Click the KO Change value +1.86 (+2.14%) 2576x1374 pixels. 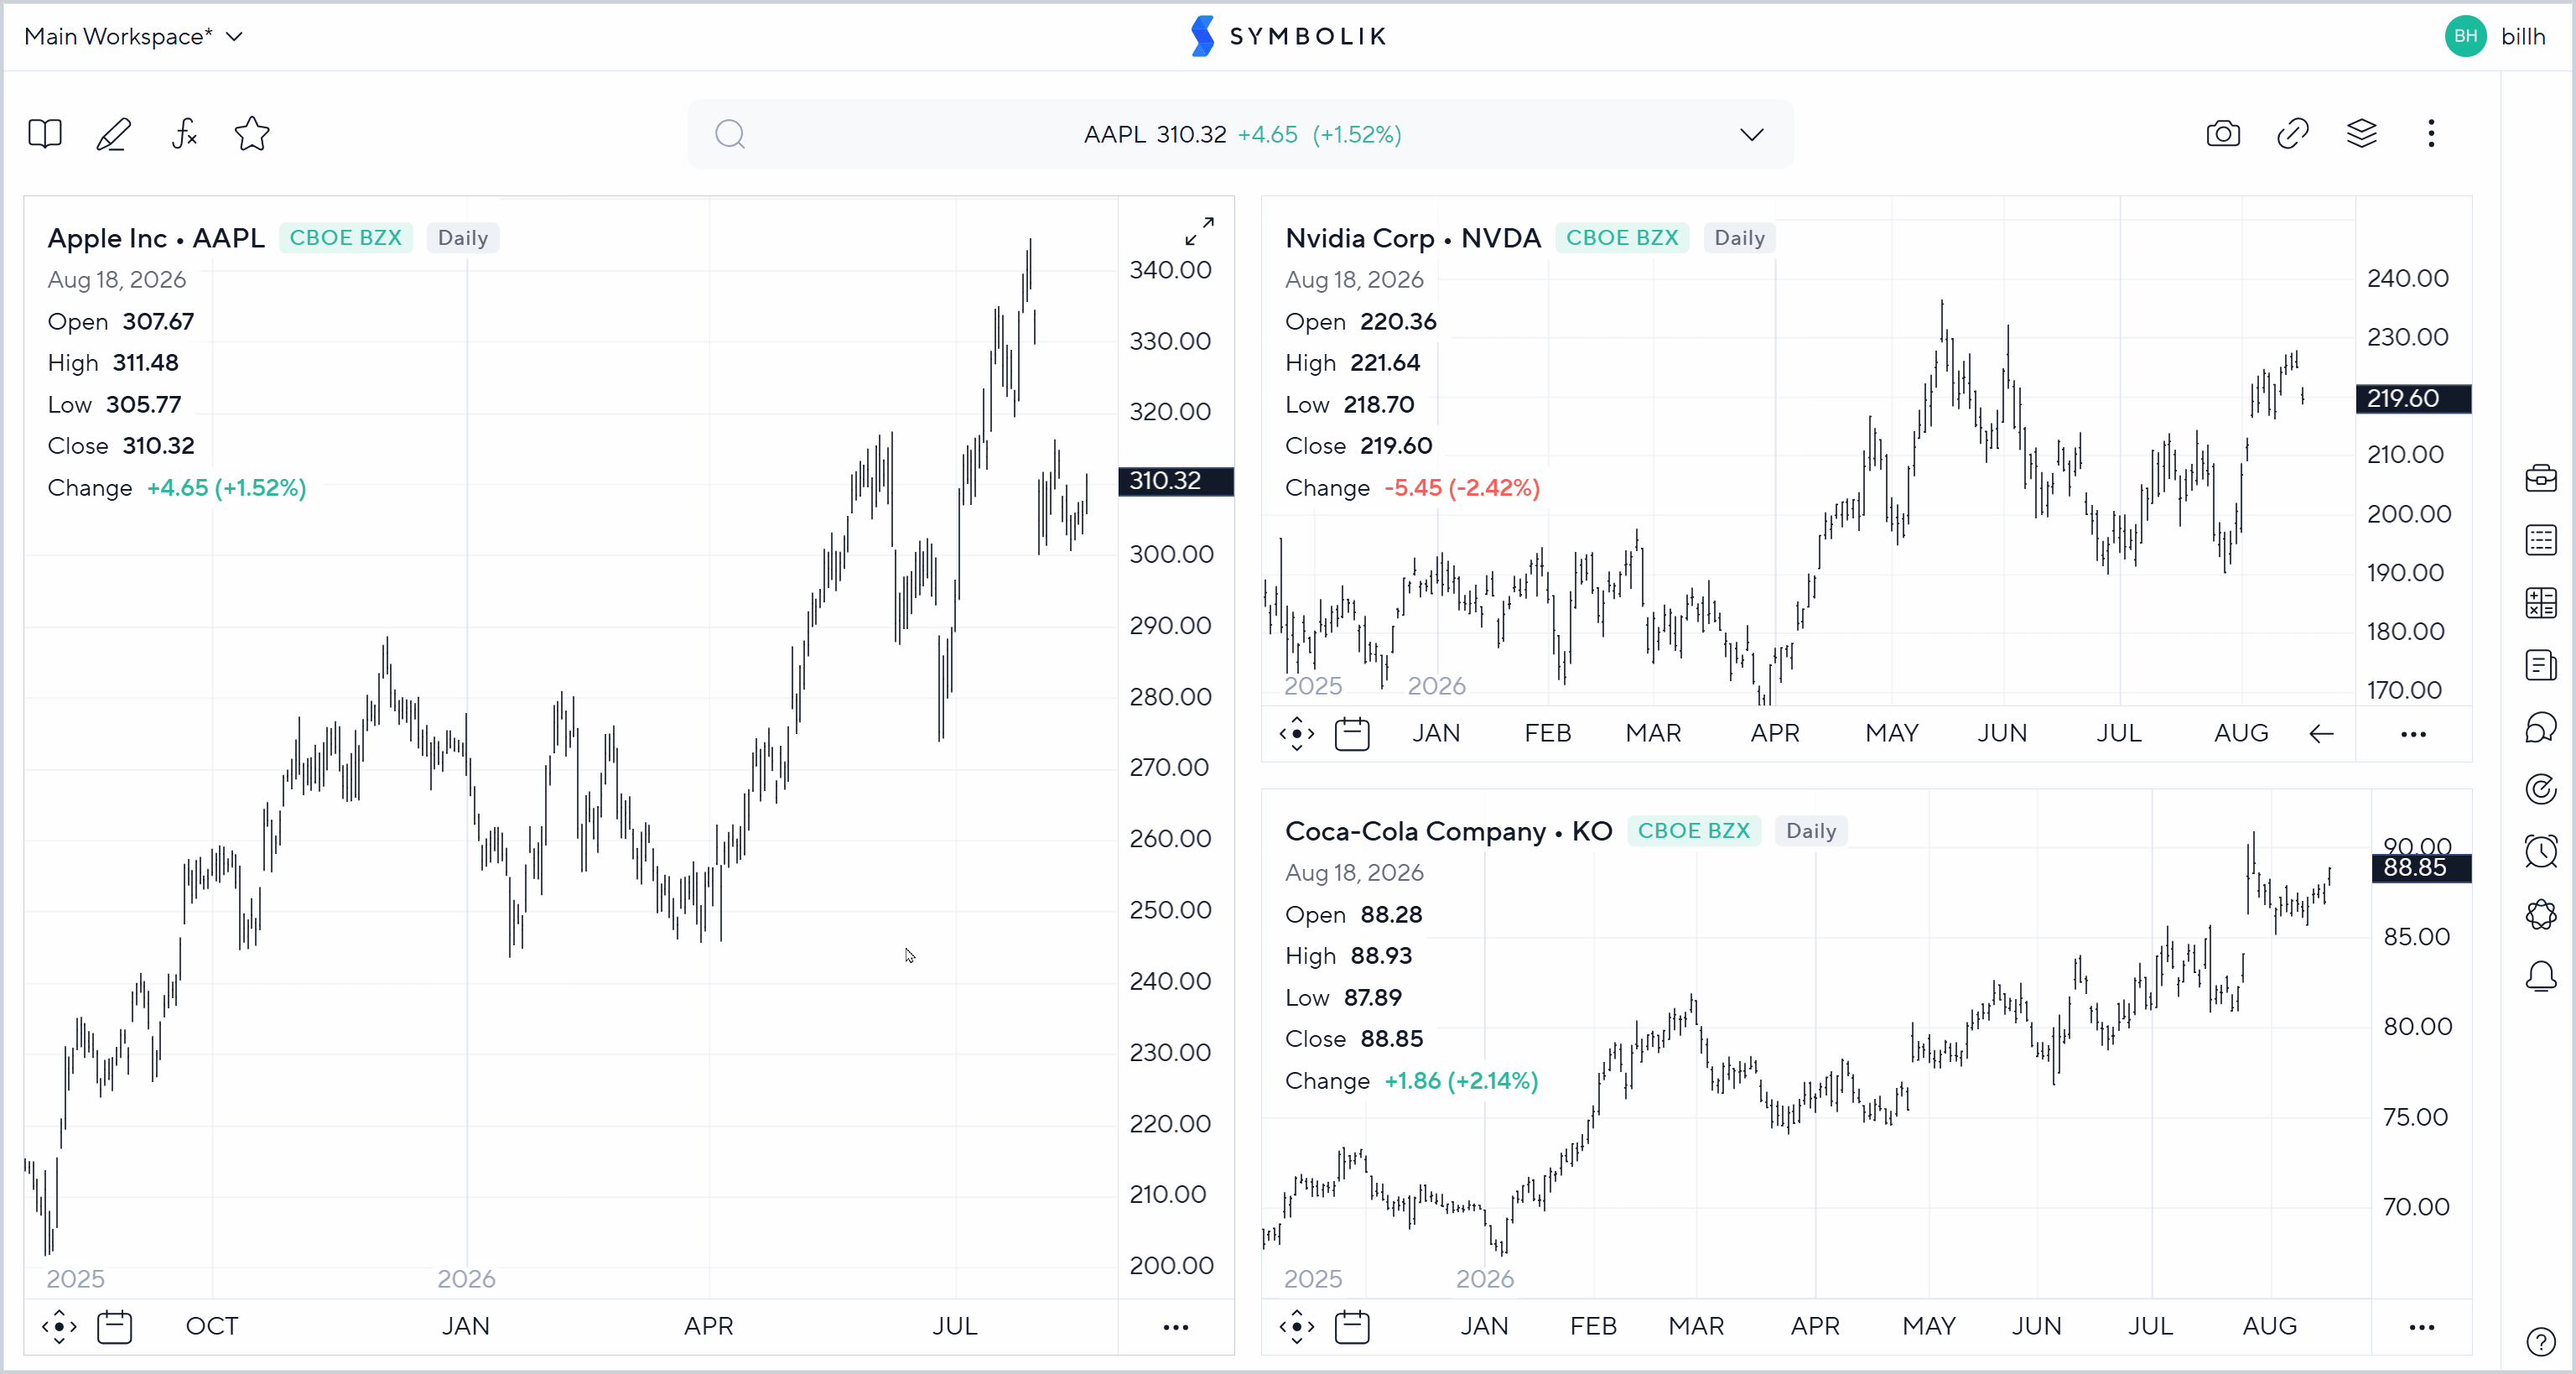tap(1461, 1081)
